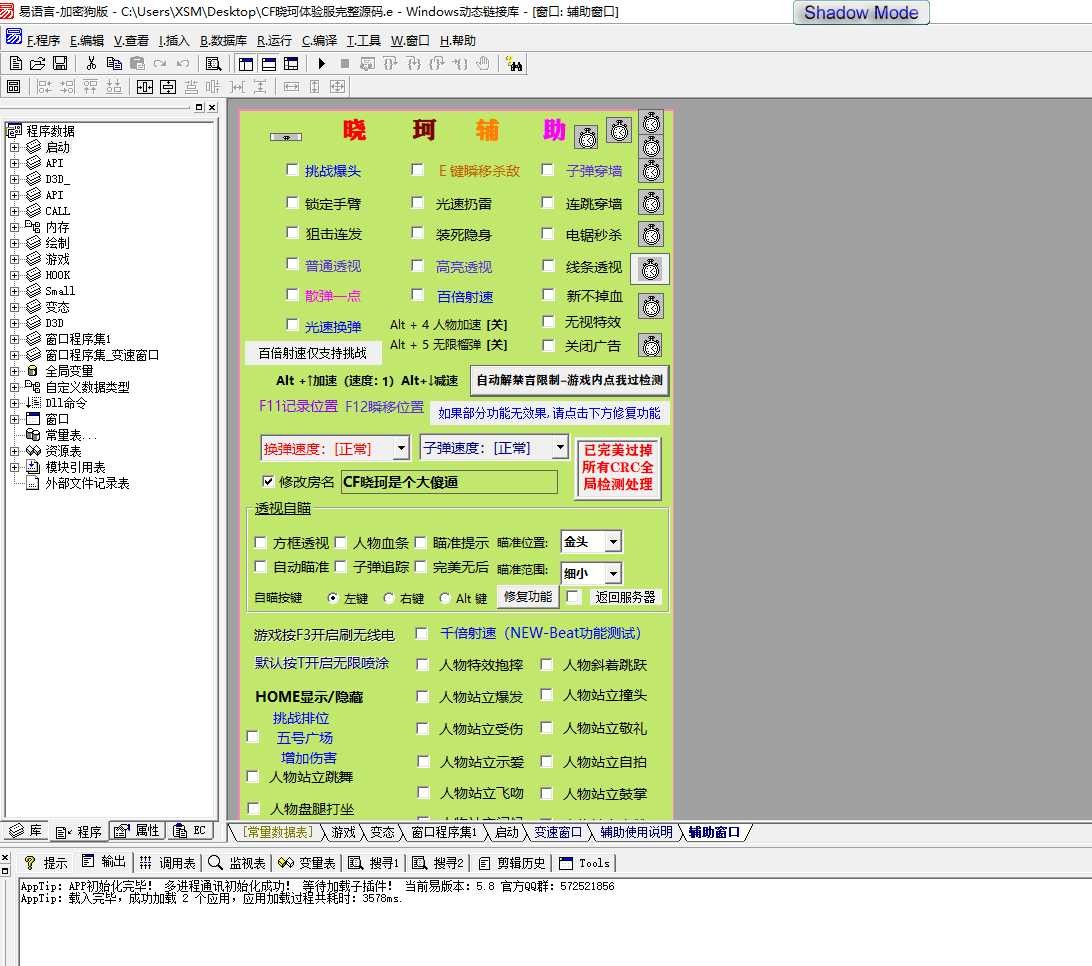Open the C.编译 menu
This screenshot has height=966, width=1092.
tap(319, 40)
